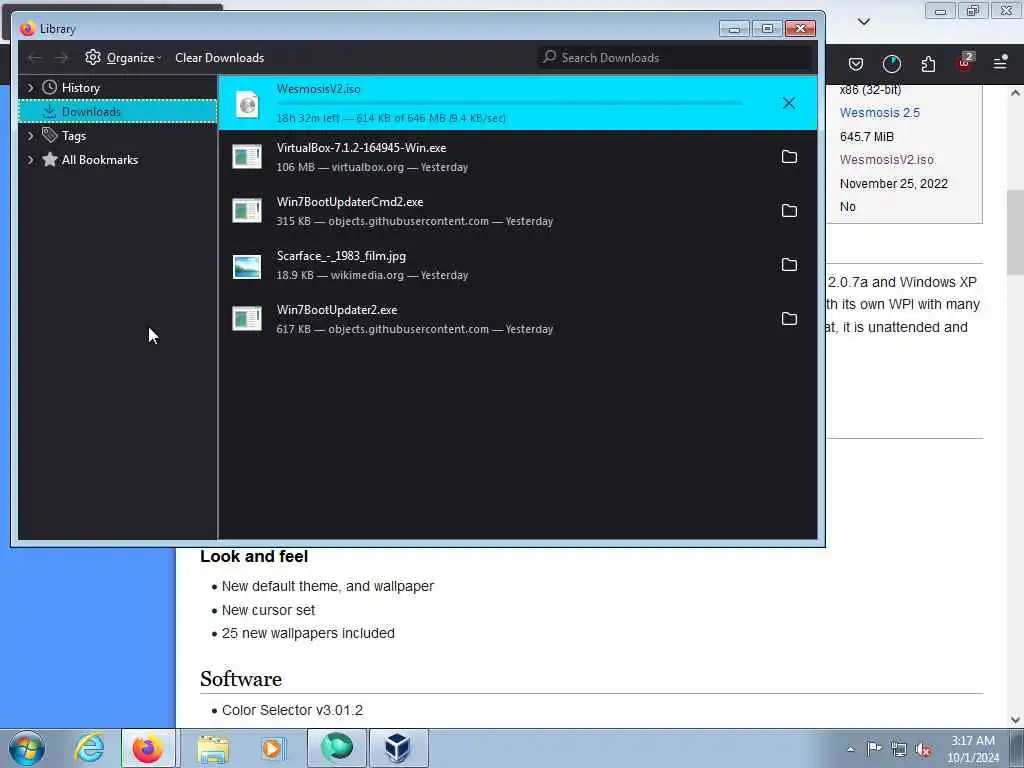Go back using Library back arrow
Screen dimensions: 1024x768
[x=35, y=58]
